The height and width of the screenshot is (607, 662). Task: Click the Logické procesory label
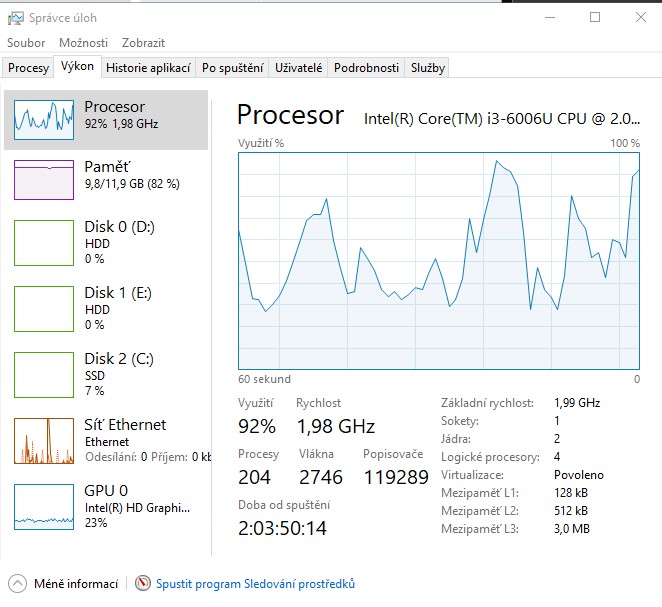(x=490, y=457)
